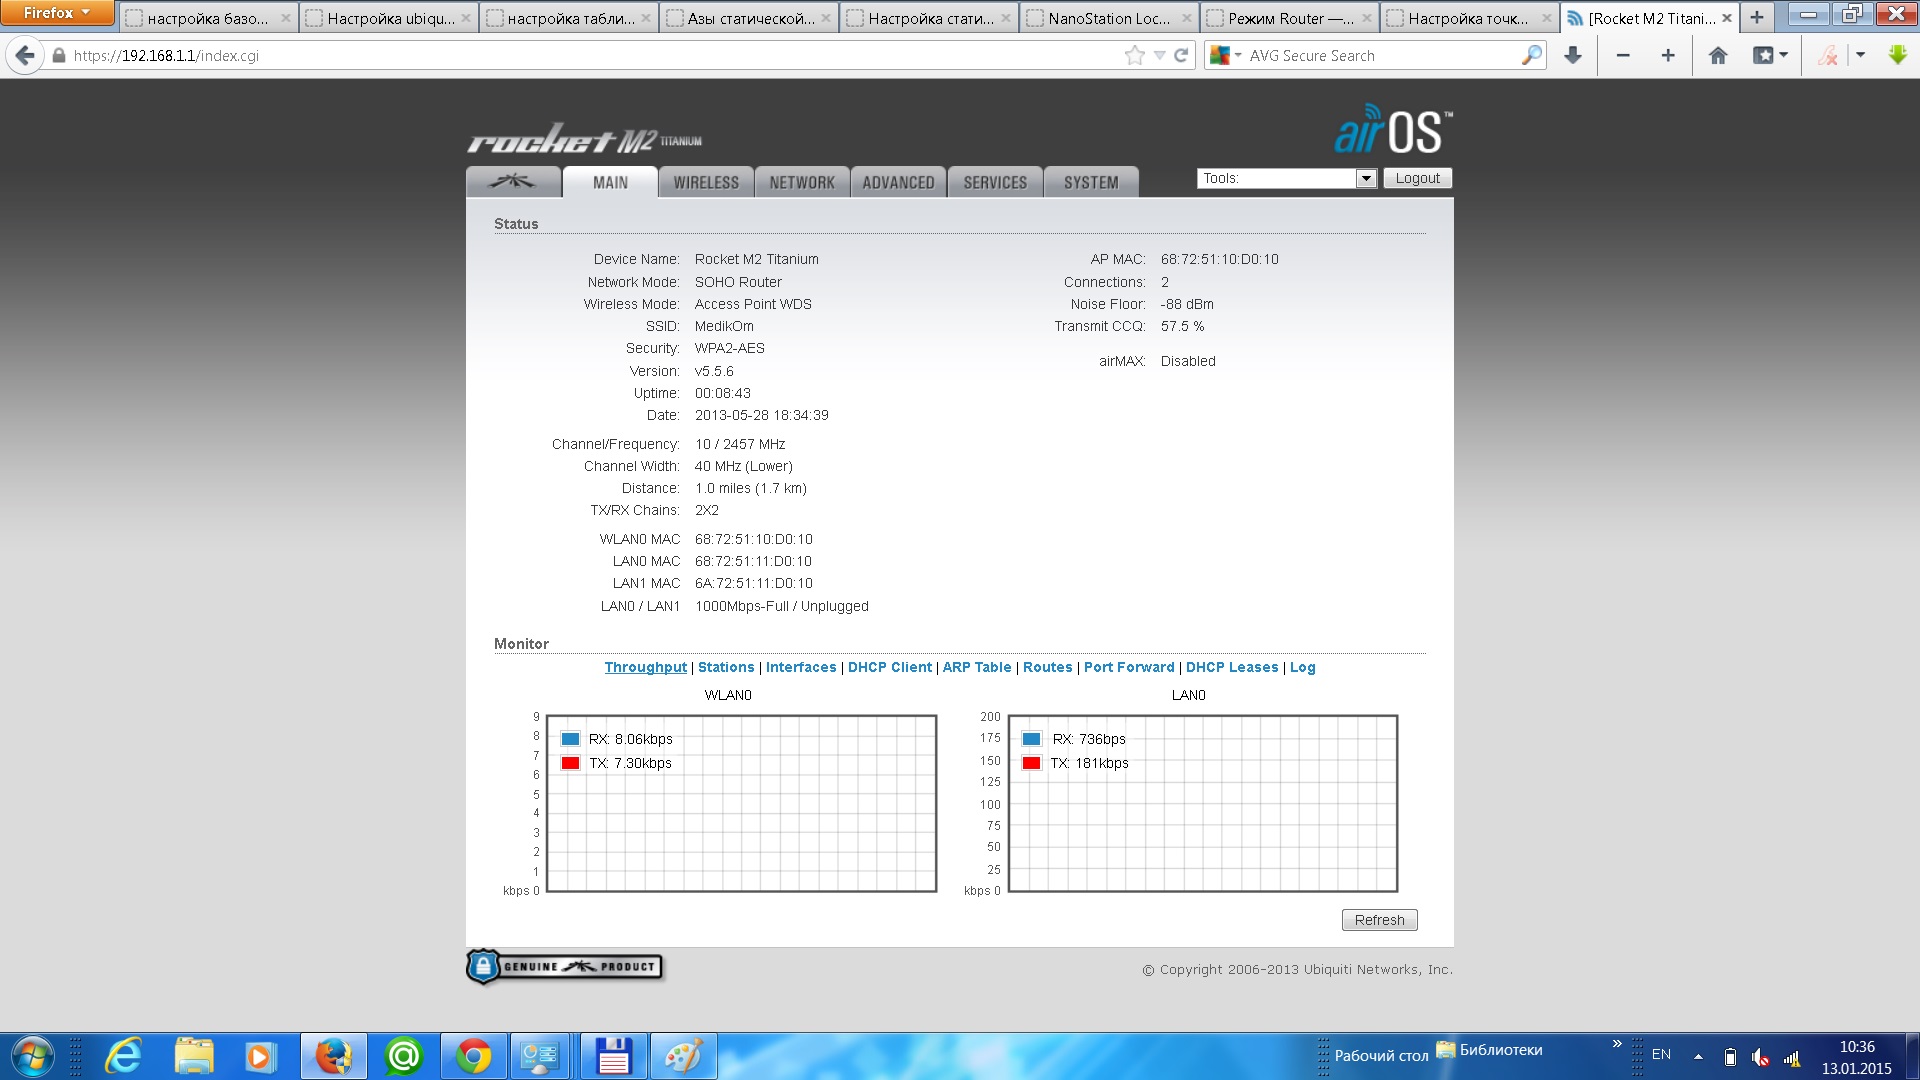The image size is (1920, 1080).
Task: Open the ARP Table link
Action: coord(977,667)
